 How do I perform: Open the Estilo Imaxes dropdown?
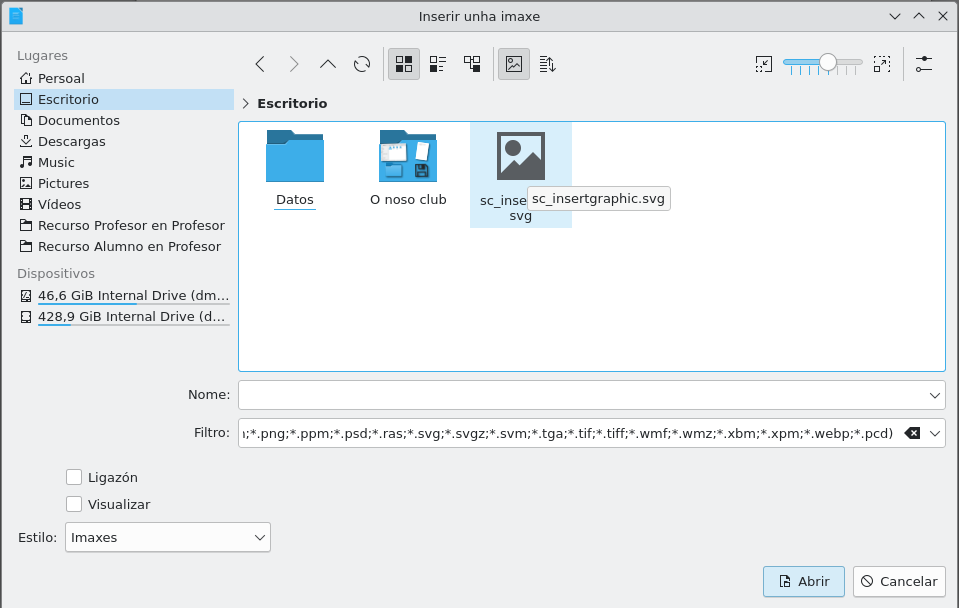(168, 537)
